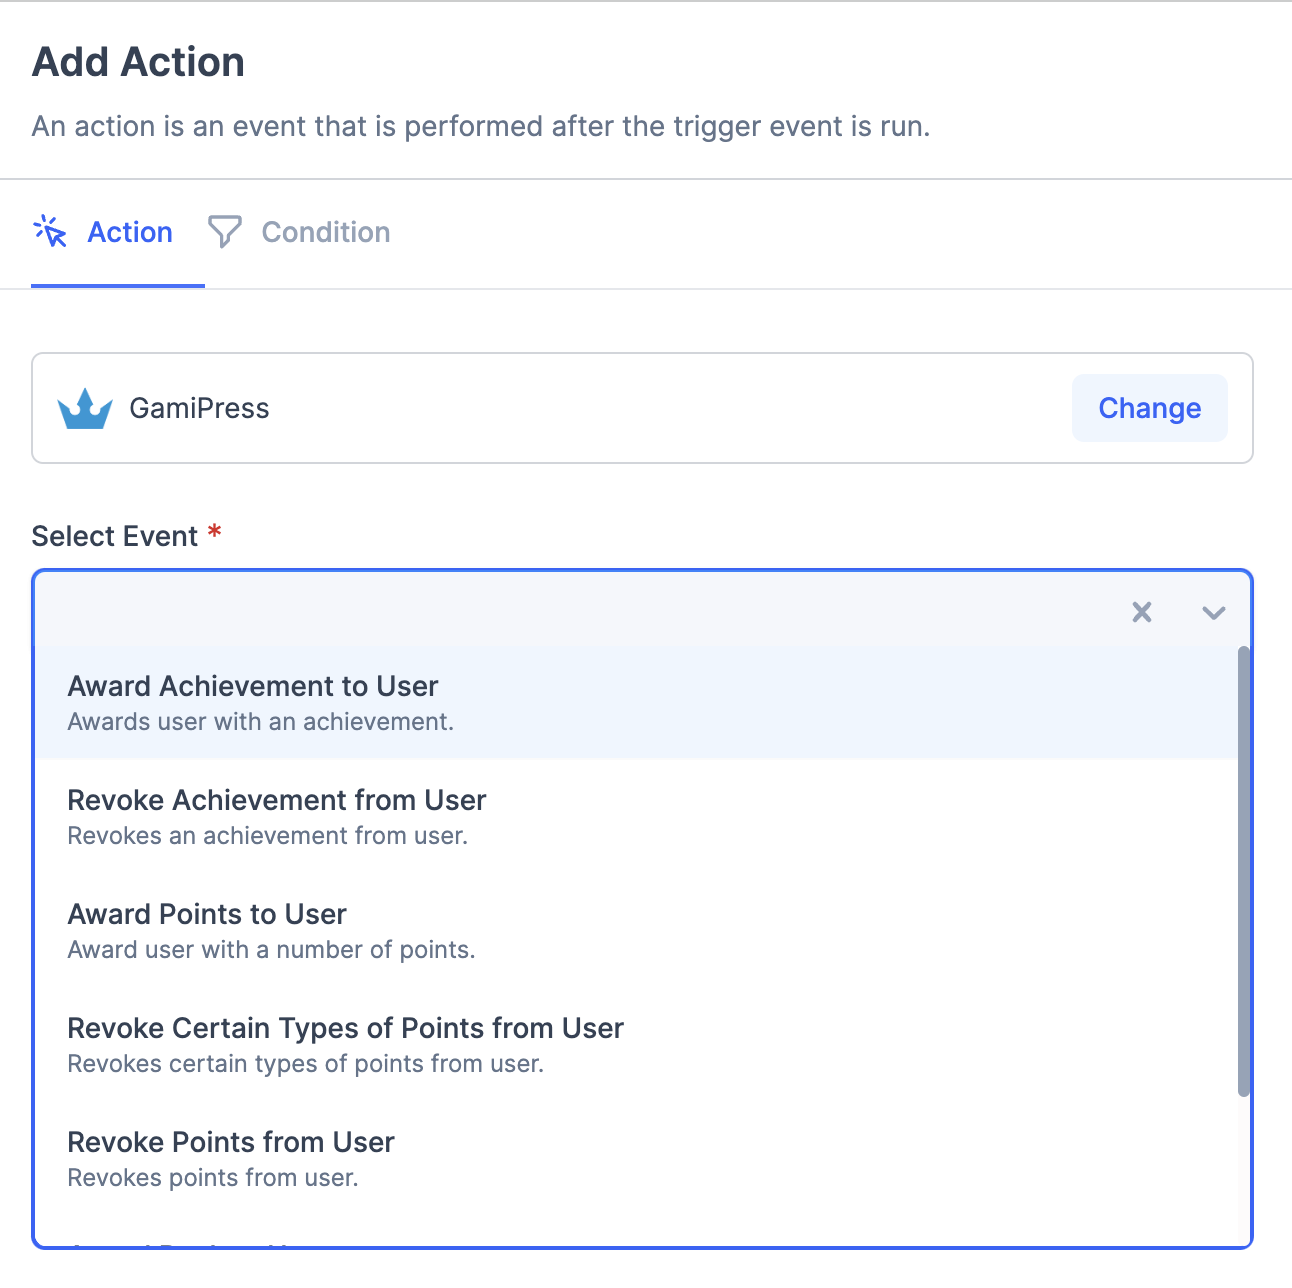
Task: Click the partially visible last event option
Action: (x=200, y=1243)
